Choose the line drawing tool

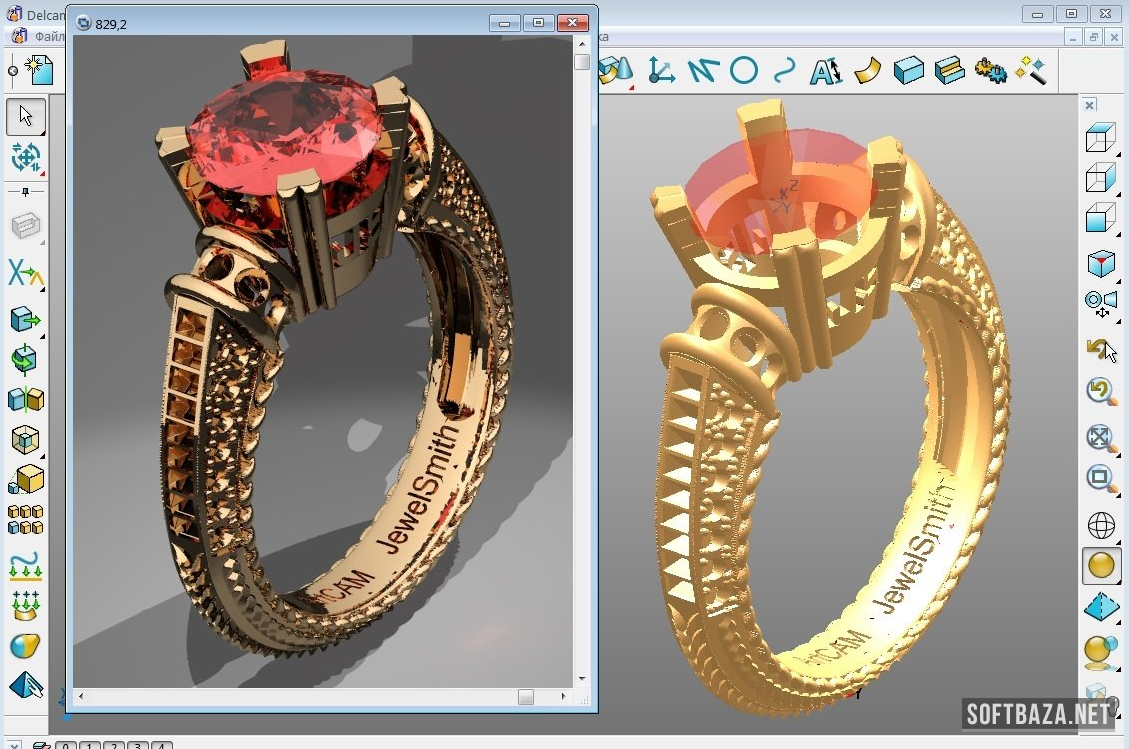tap(703, 70)
